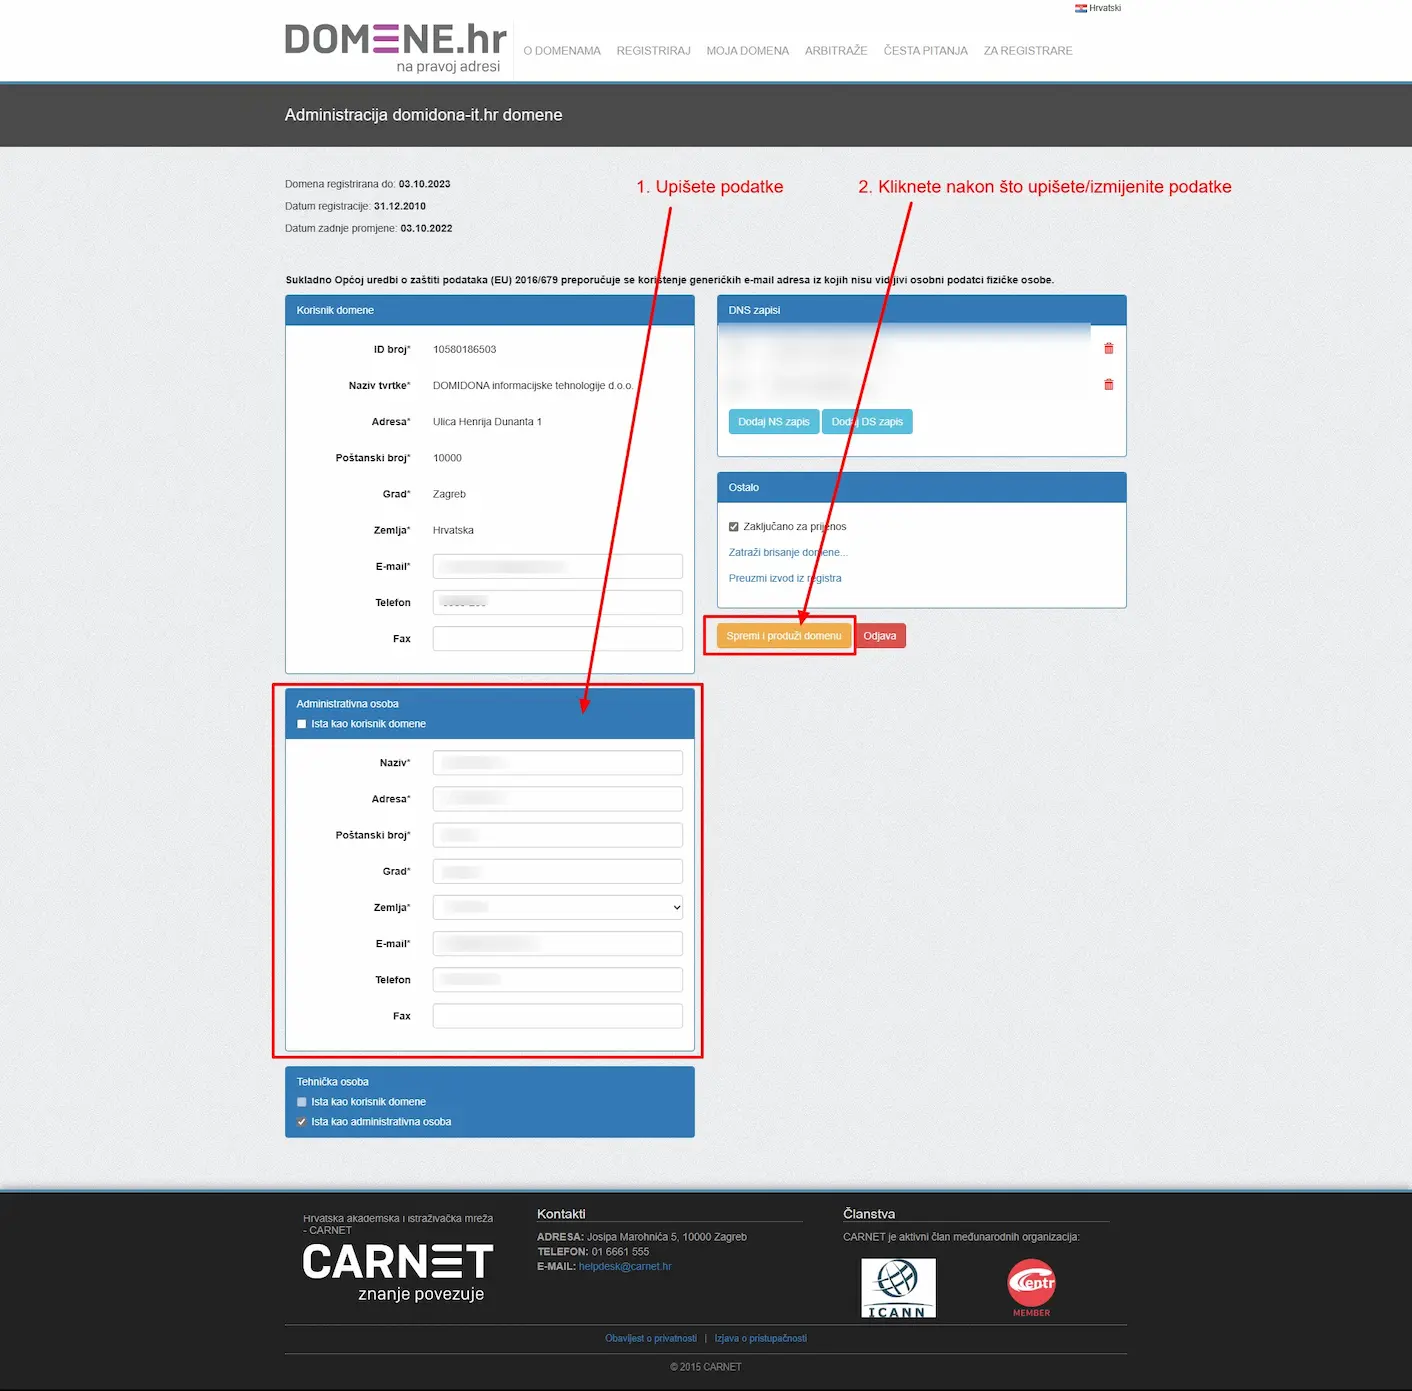
Task: Check 'Ista kao korisnik domene' under Administrativna osoba
Action: 302,724
